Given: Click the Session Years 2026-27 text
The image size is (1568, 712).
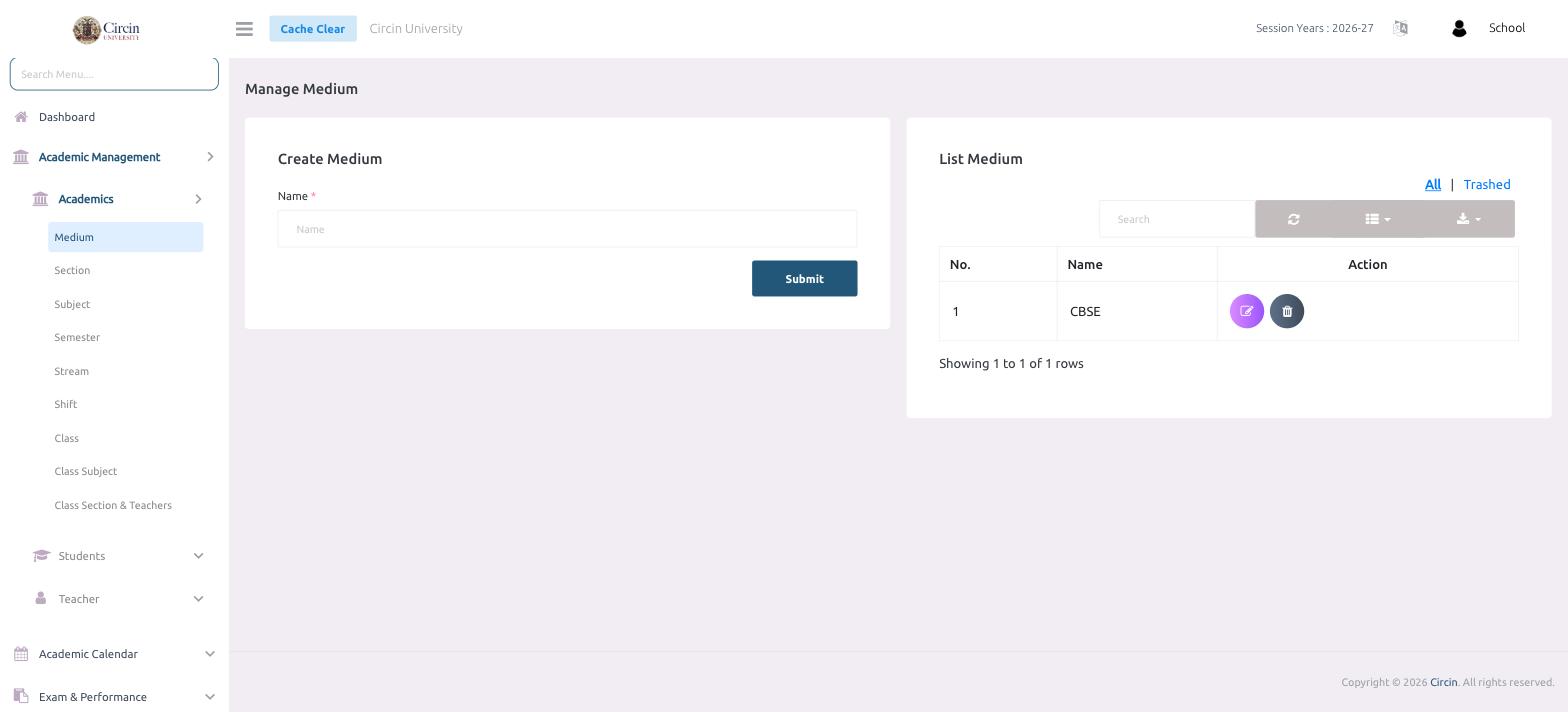Looking at the screenshot, I should click(x=1315, y=28).
